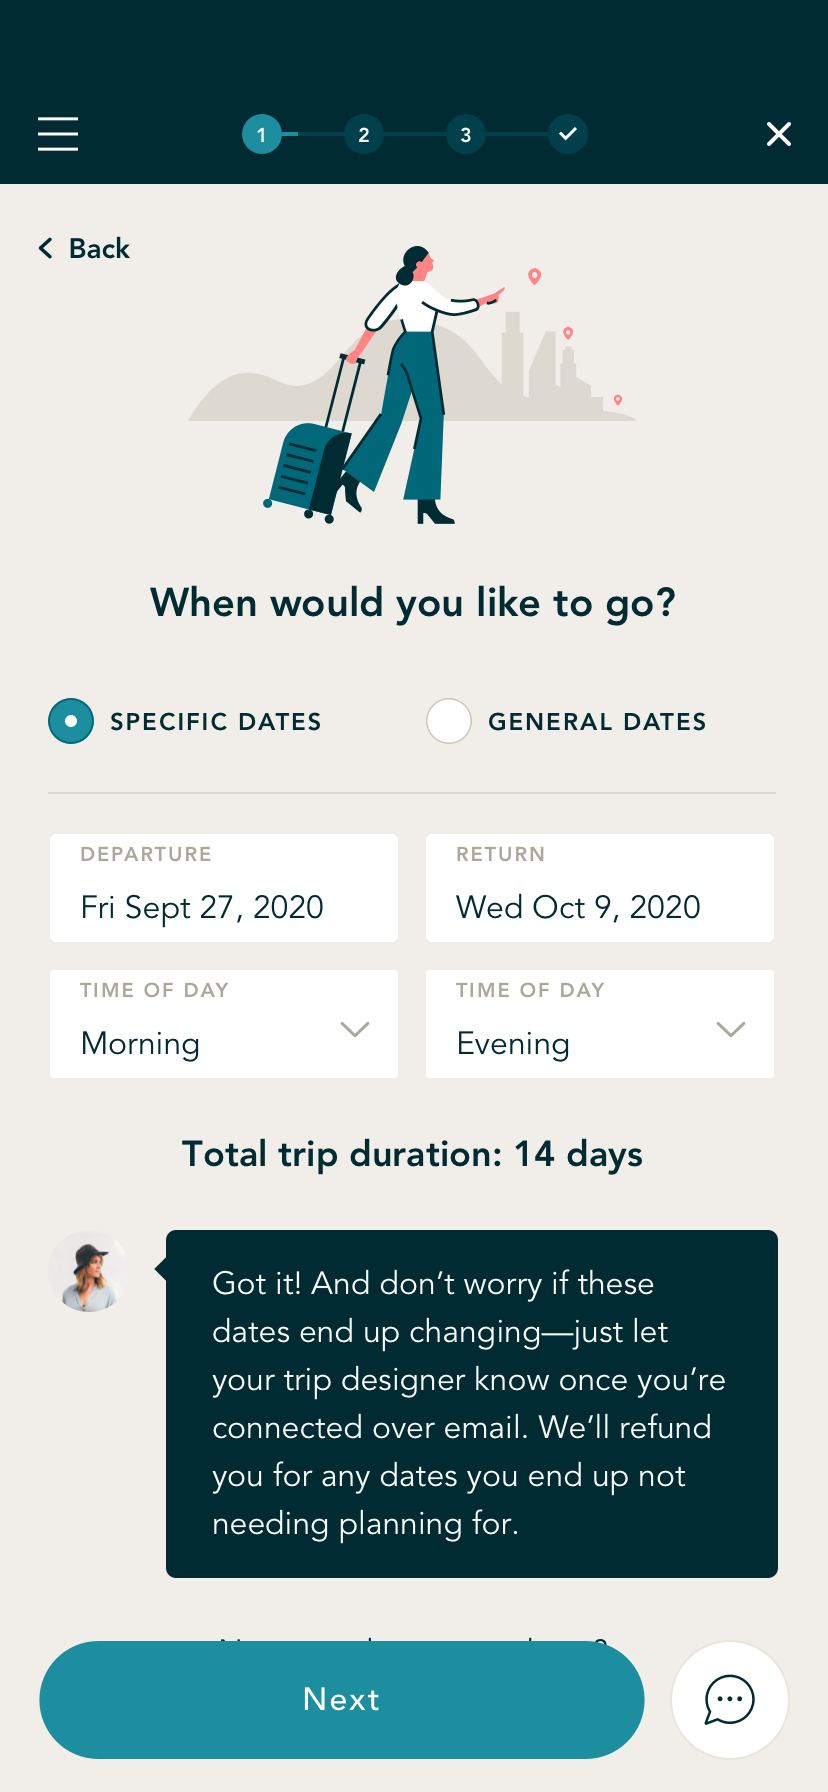The width and height of the screenshot is (828, 1792).
Task: Open departure time of day selector
Action: coord(224,1024)
